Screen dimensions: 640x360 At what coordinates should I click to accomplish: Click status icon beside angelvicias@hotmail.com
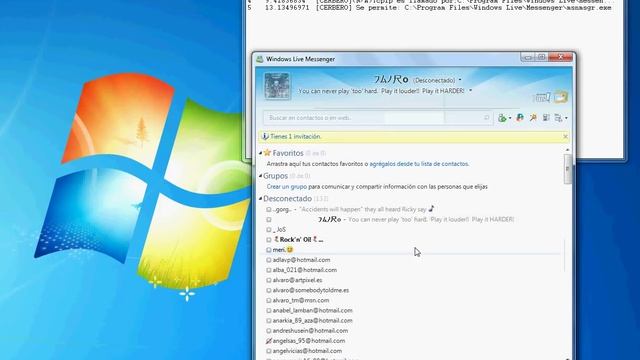pyautogui.click(x=269, y=351)
